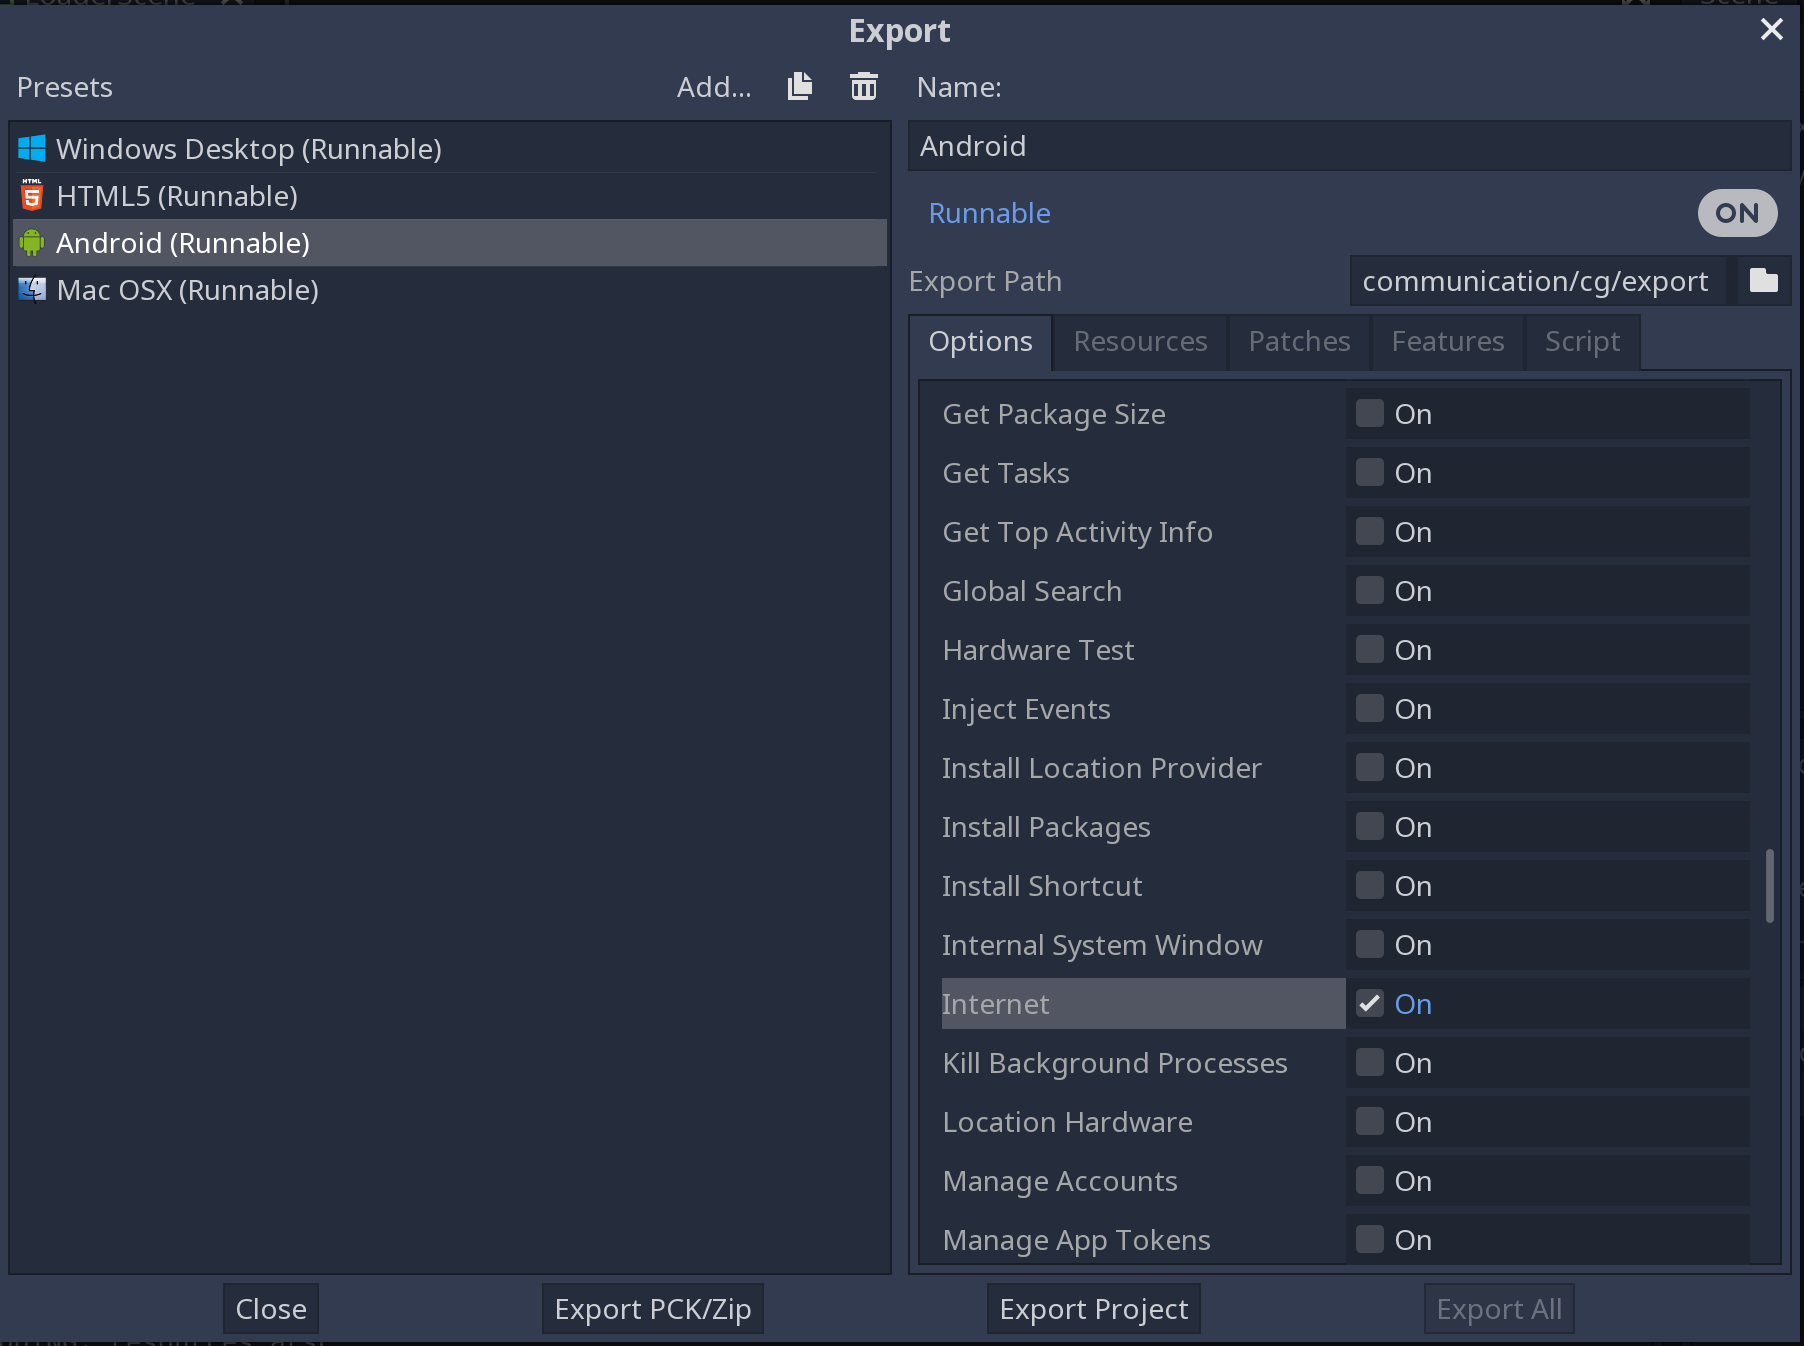This screenshot has width=1804, height=1346.
Task: Enable Manage Accounts permission
Action: (1369, 1180)
